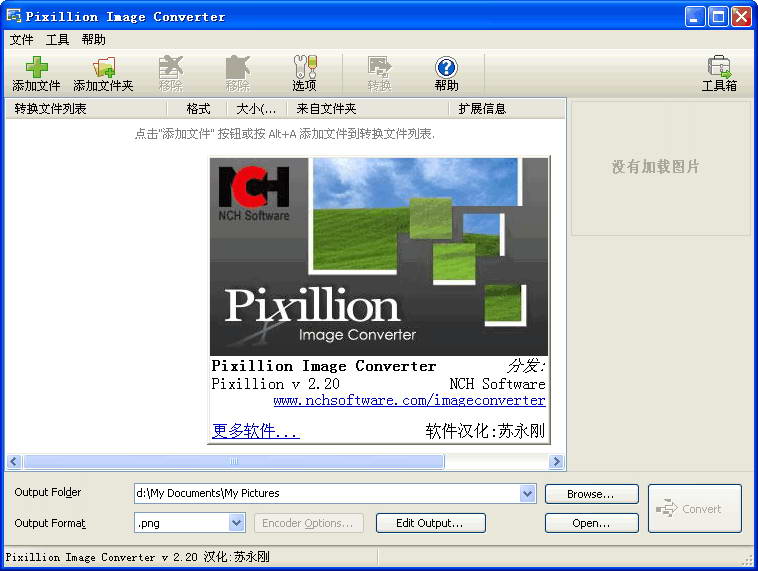The height and width of the screenshot is (571, 758).
Task: Click the greyed-out Convert toolbar icon
Action: [x=379, y=67]
